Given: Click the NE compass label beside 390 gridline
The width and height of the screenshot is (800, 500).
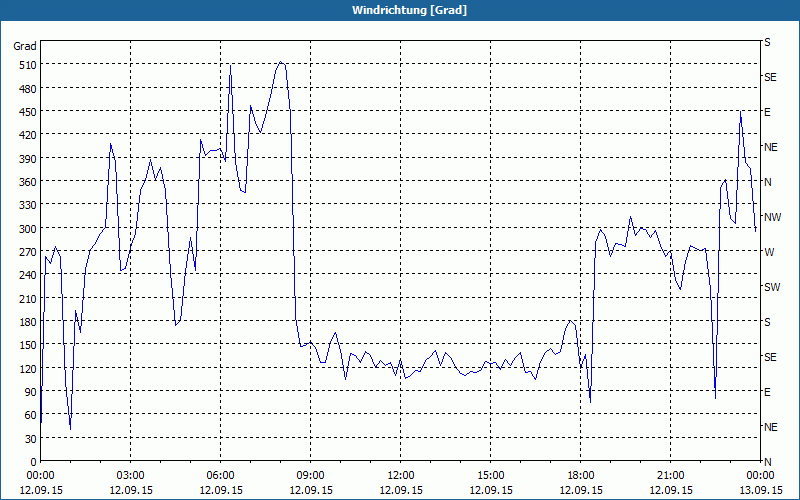Looking at the screenshot, I should (x=770, y=147).
